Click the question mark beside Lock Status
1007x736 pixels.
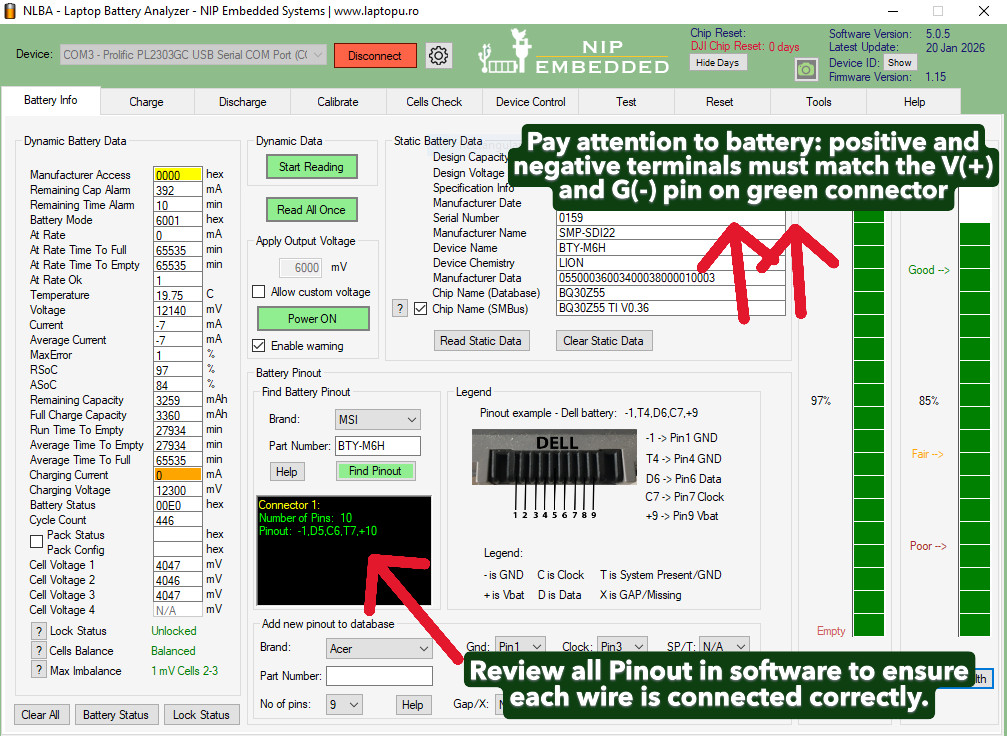click(39, 631)
